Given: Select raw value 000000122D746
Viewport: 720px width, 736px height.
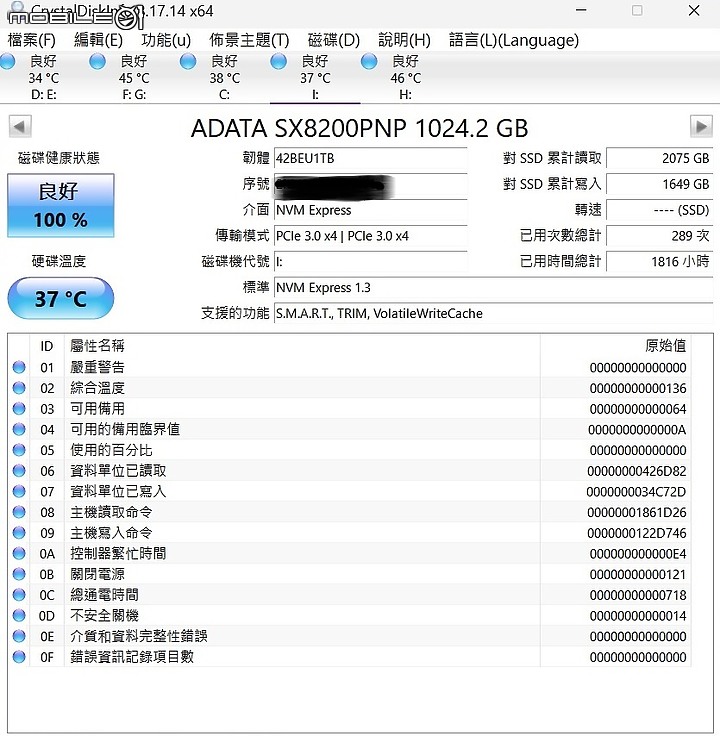Looking at the screenshot, I should (636, 533).
